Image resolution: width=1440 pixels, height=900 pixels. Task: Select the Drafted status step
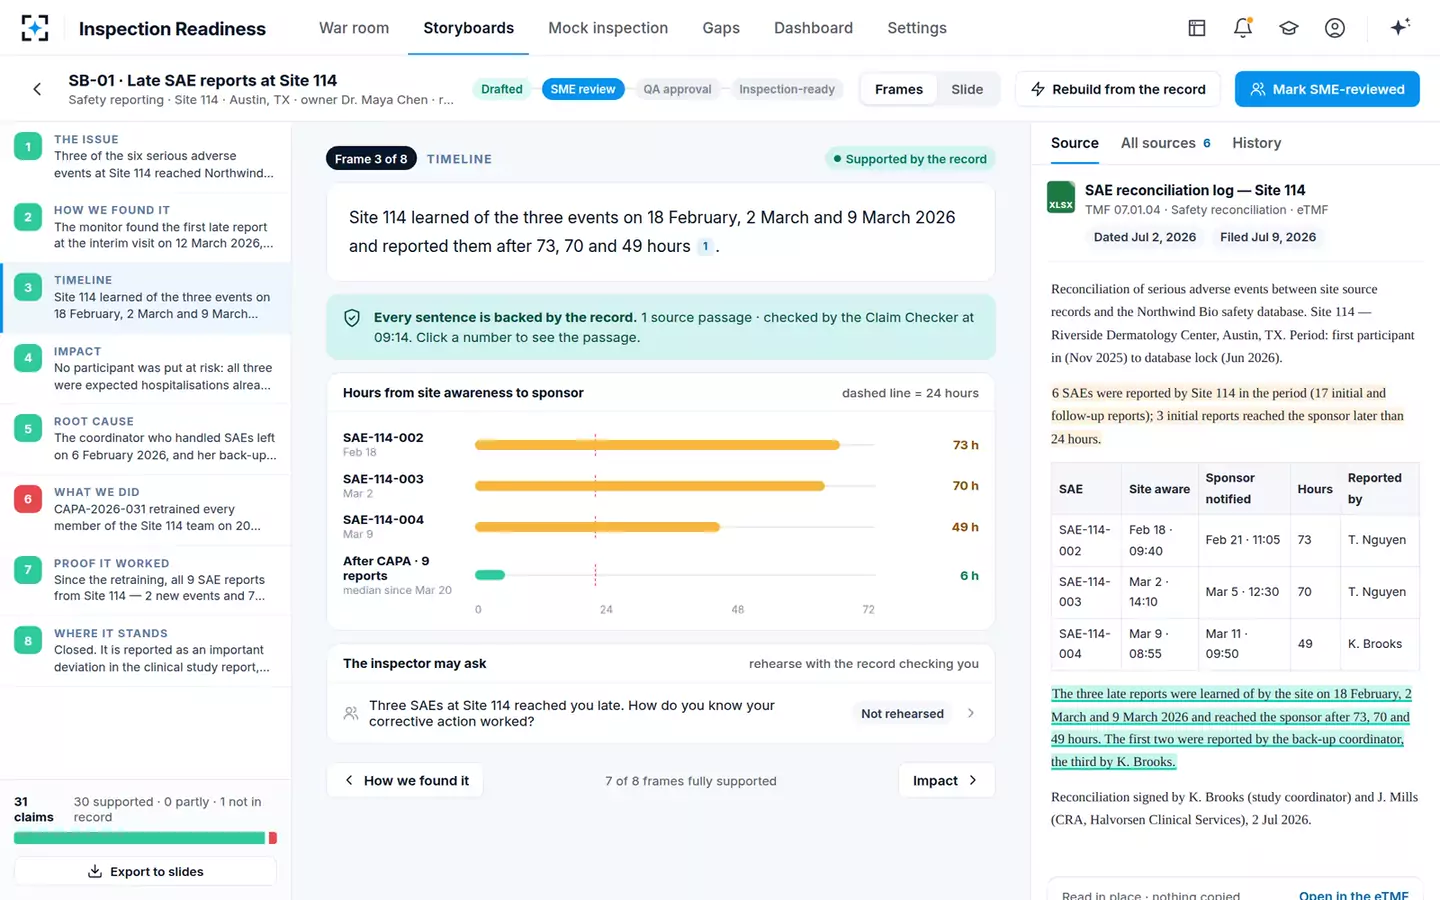coord(502,89)
